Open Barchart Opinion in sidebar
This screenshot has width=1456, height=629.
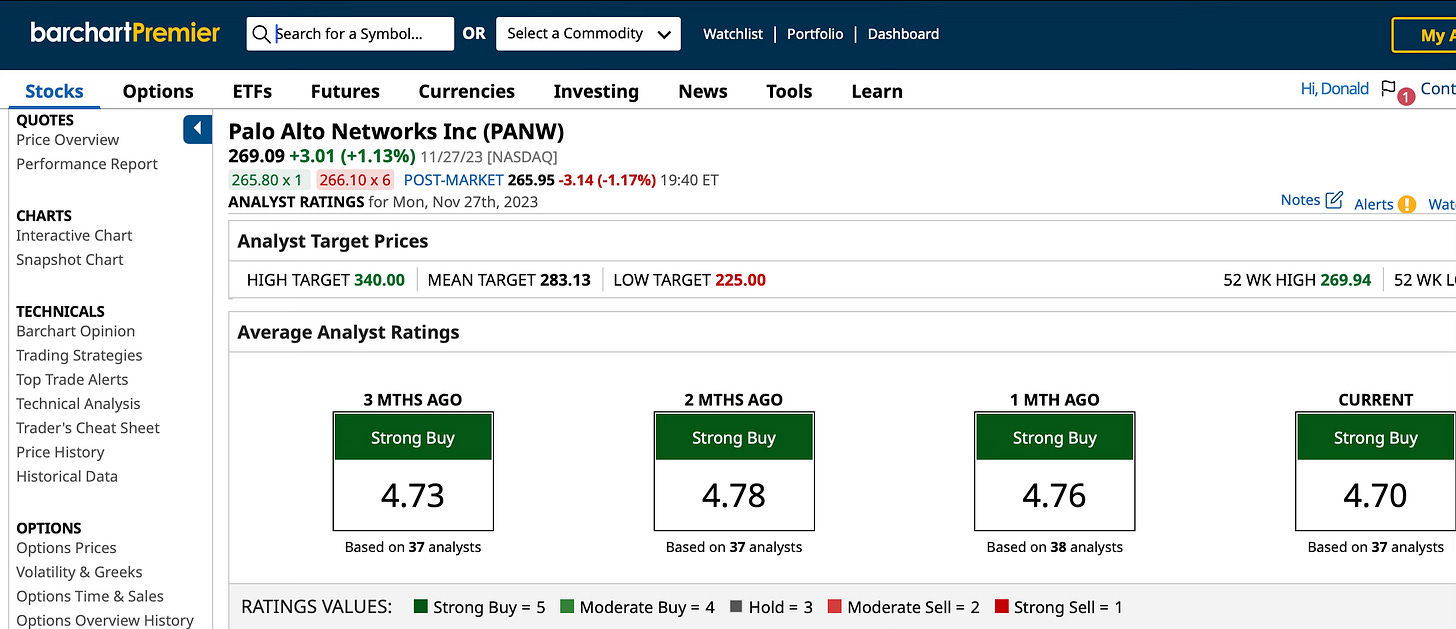[x=75, y=331]
